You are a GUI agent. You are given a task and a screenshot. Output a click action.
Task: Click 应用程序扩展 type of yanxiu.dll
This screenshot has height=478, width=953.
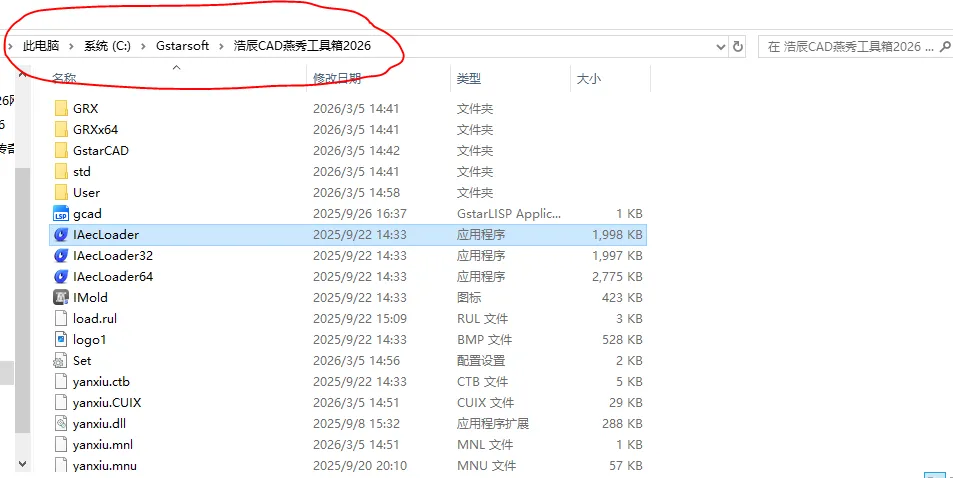[x=493, y=423]
